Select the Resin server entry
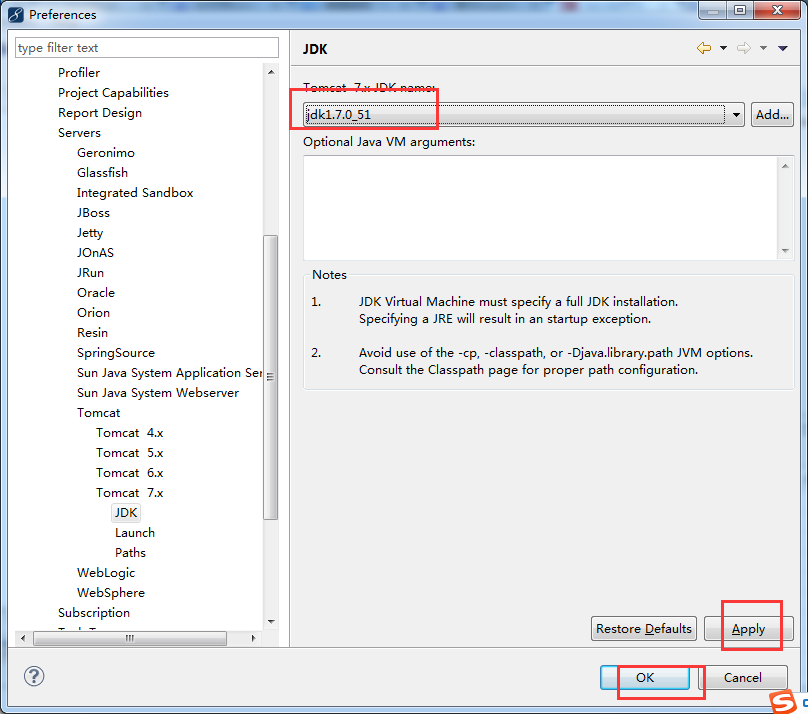The image size is (808, 714). (92, 333)
